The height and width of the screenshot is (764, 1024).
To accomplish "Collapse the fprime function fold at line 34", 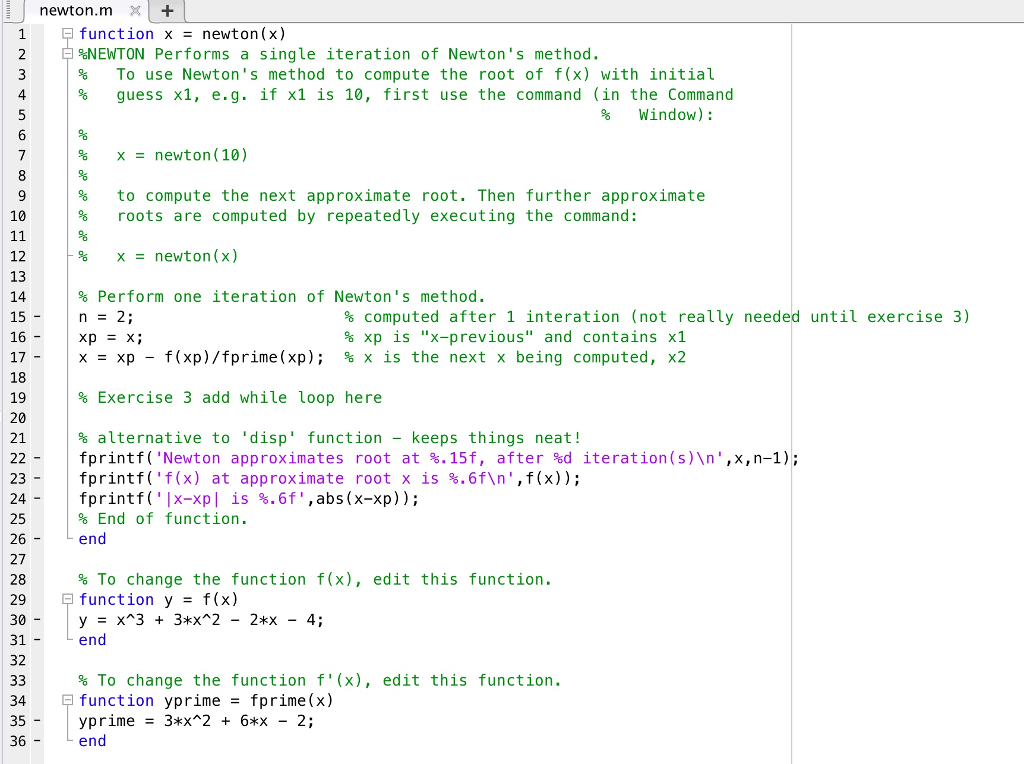I will [66, 700].
